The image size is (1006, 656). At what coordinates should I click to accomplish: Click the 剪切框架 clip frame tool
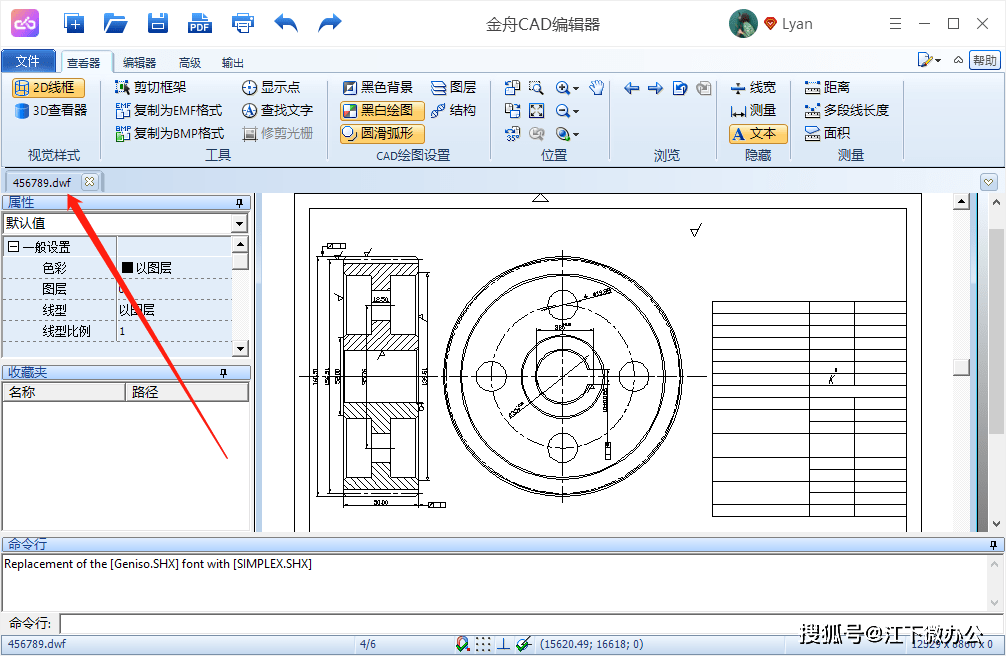(x=151, y=87)
